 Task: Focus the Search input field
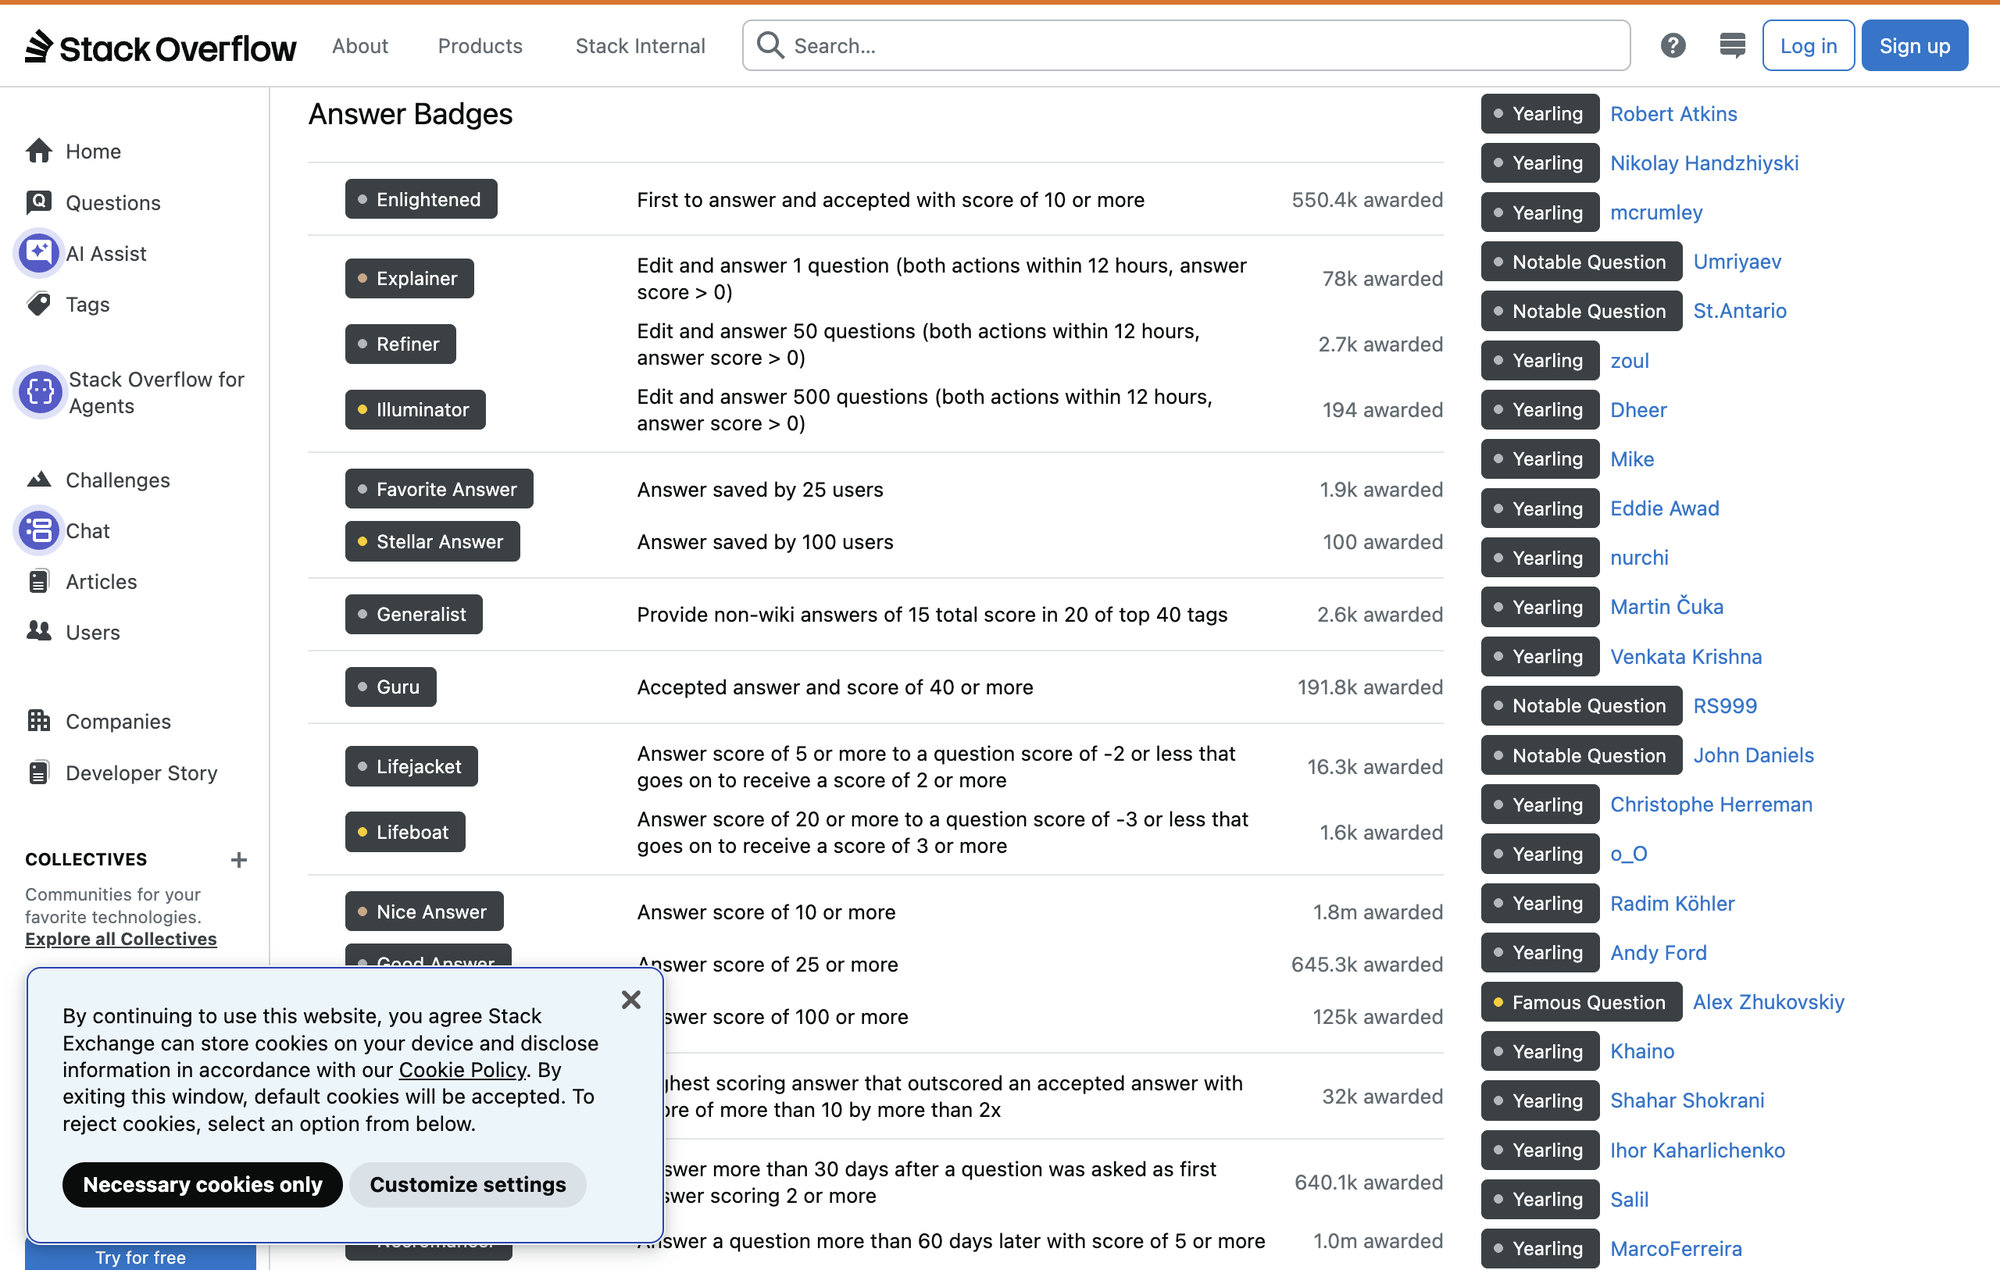point(1186,45)
